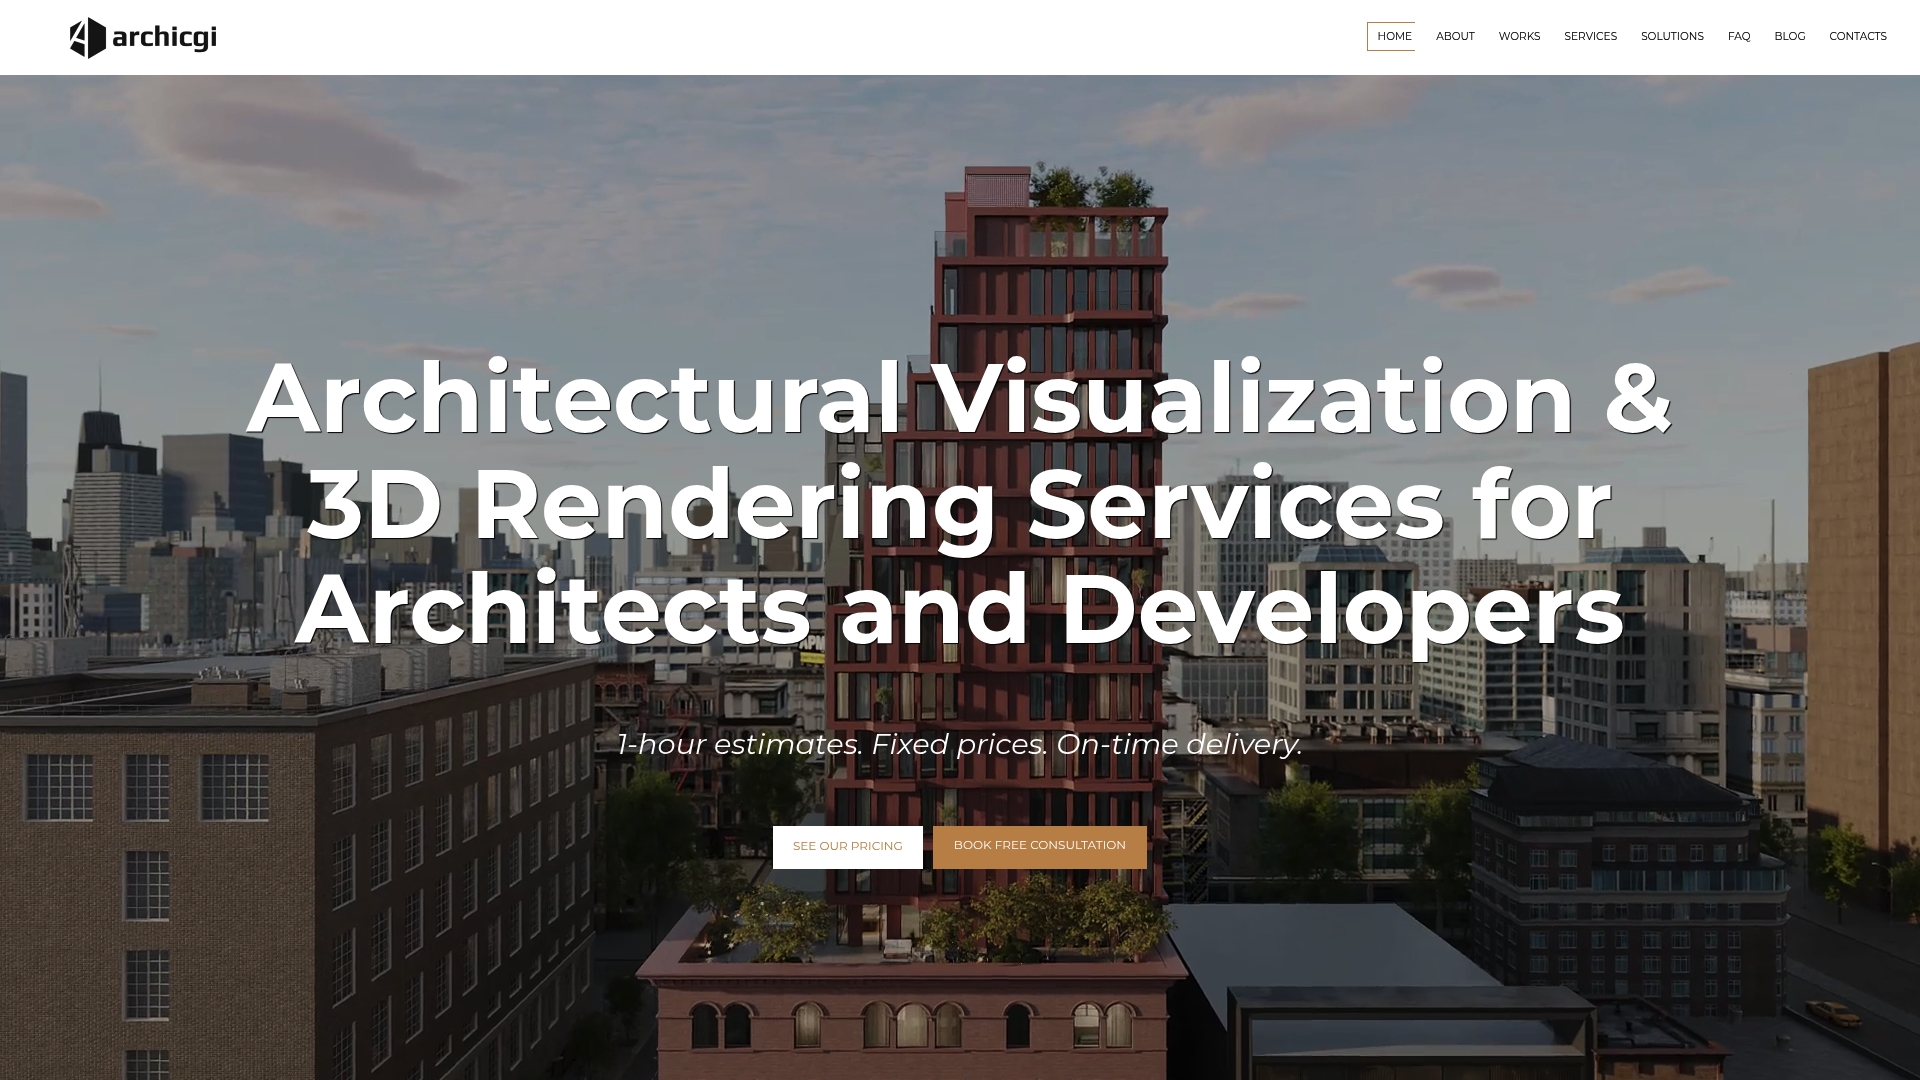Viewport: 1920px width, 1080px height.
Task: Open the CONTACTS page
Action: click(1858, 36)
